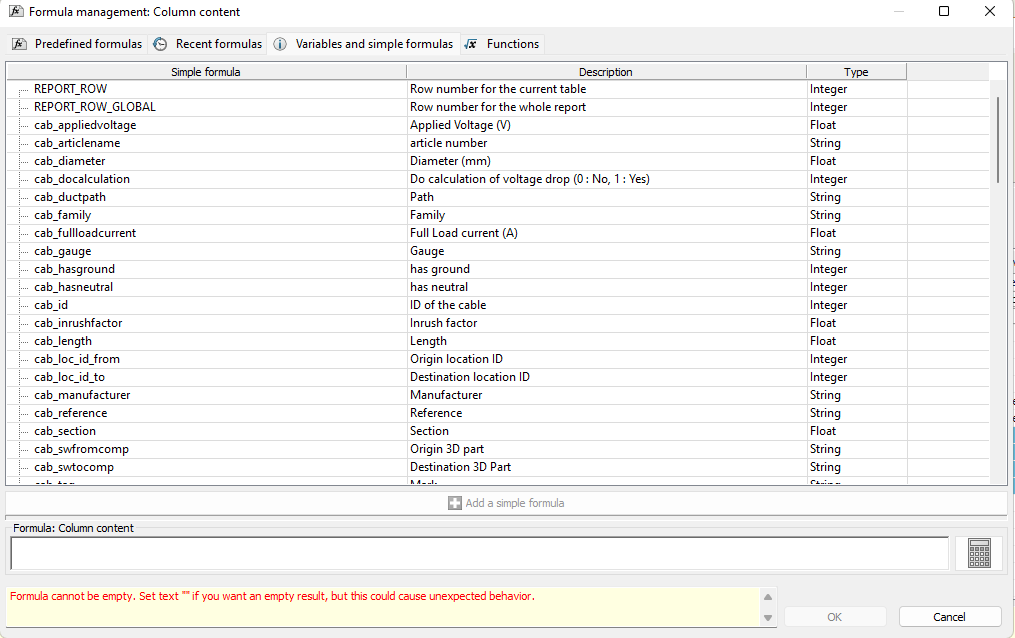Screen dimensions: 1015x638
Task: Select the cab_appliedvoltage variable row
Action: pos(85,125)
